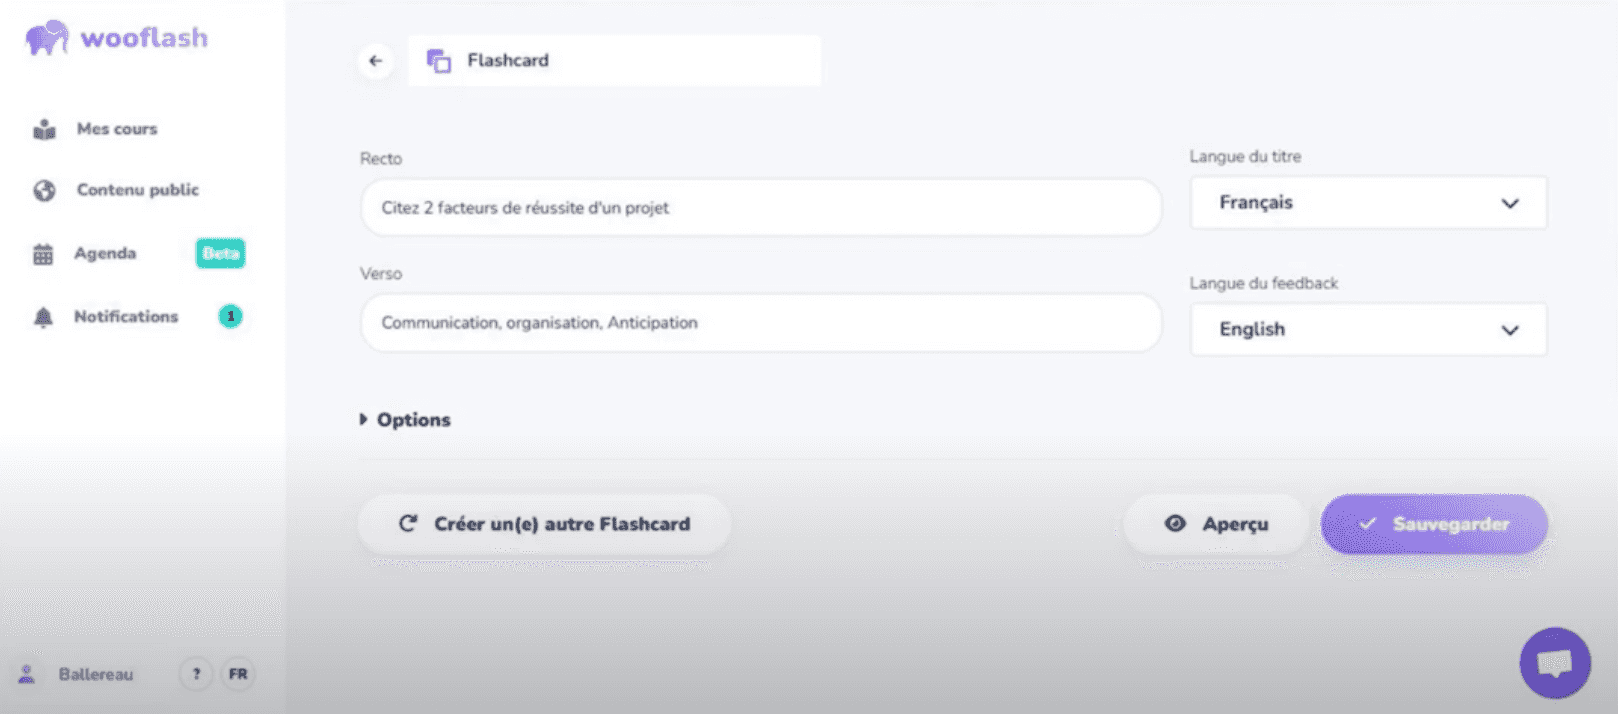This screenshot has height=714, width=1618.
Task: Click the notification count badge
Action: (x=230, y=316)
